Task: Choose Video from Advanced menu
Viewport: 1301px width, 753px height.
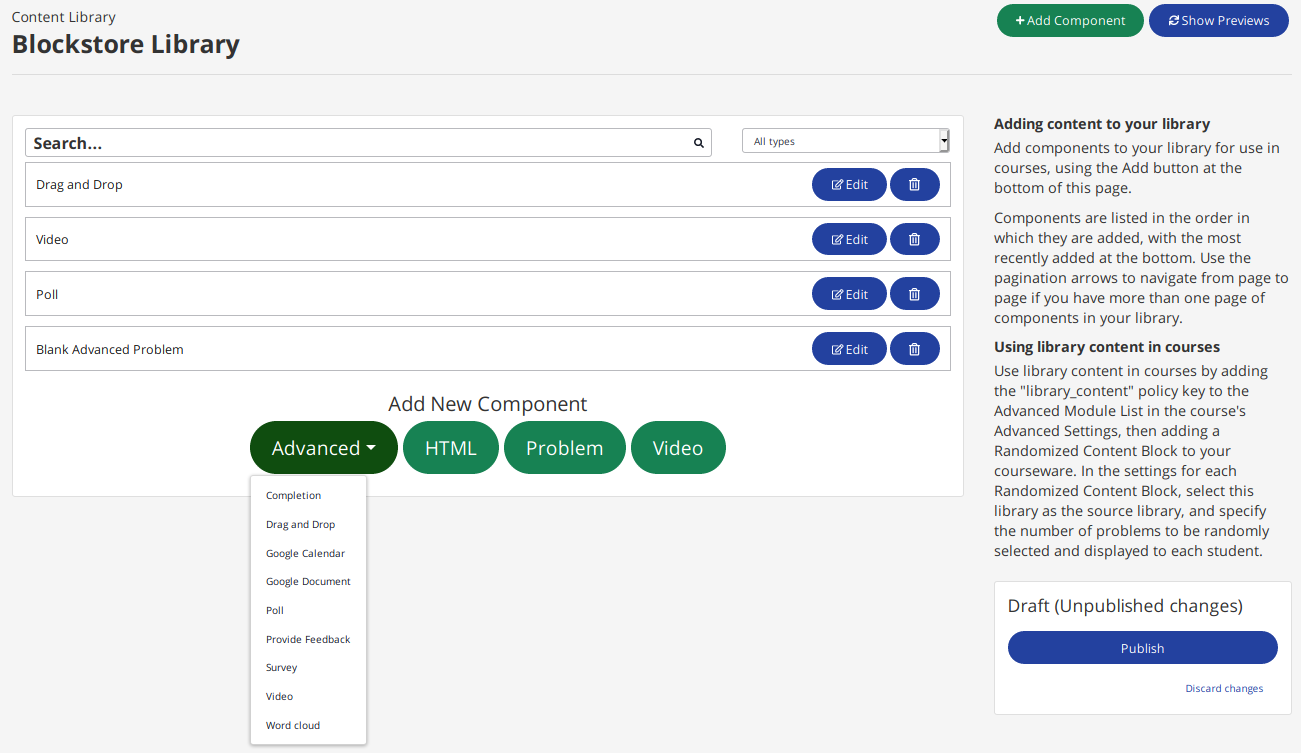Action: click(279, 696)
